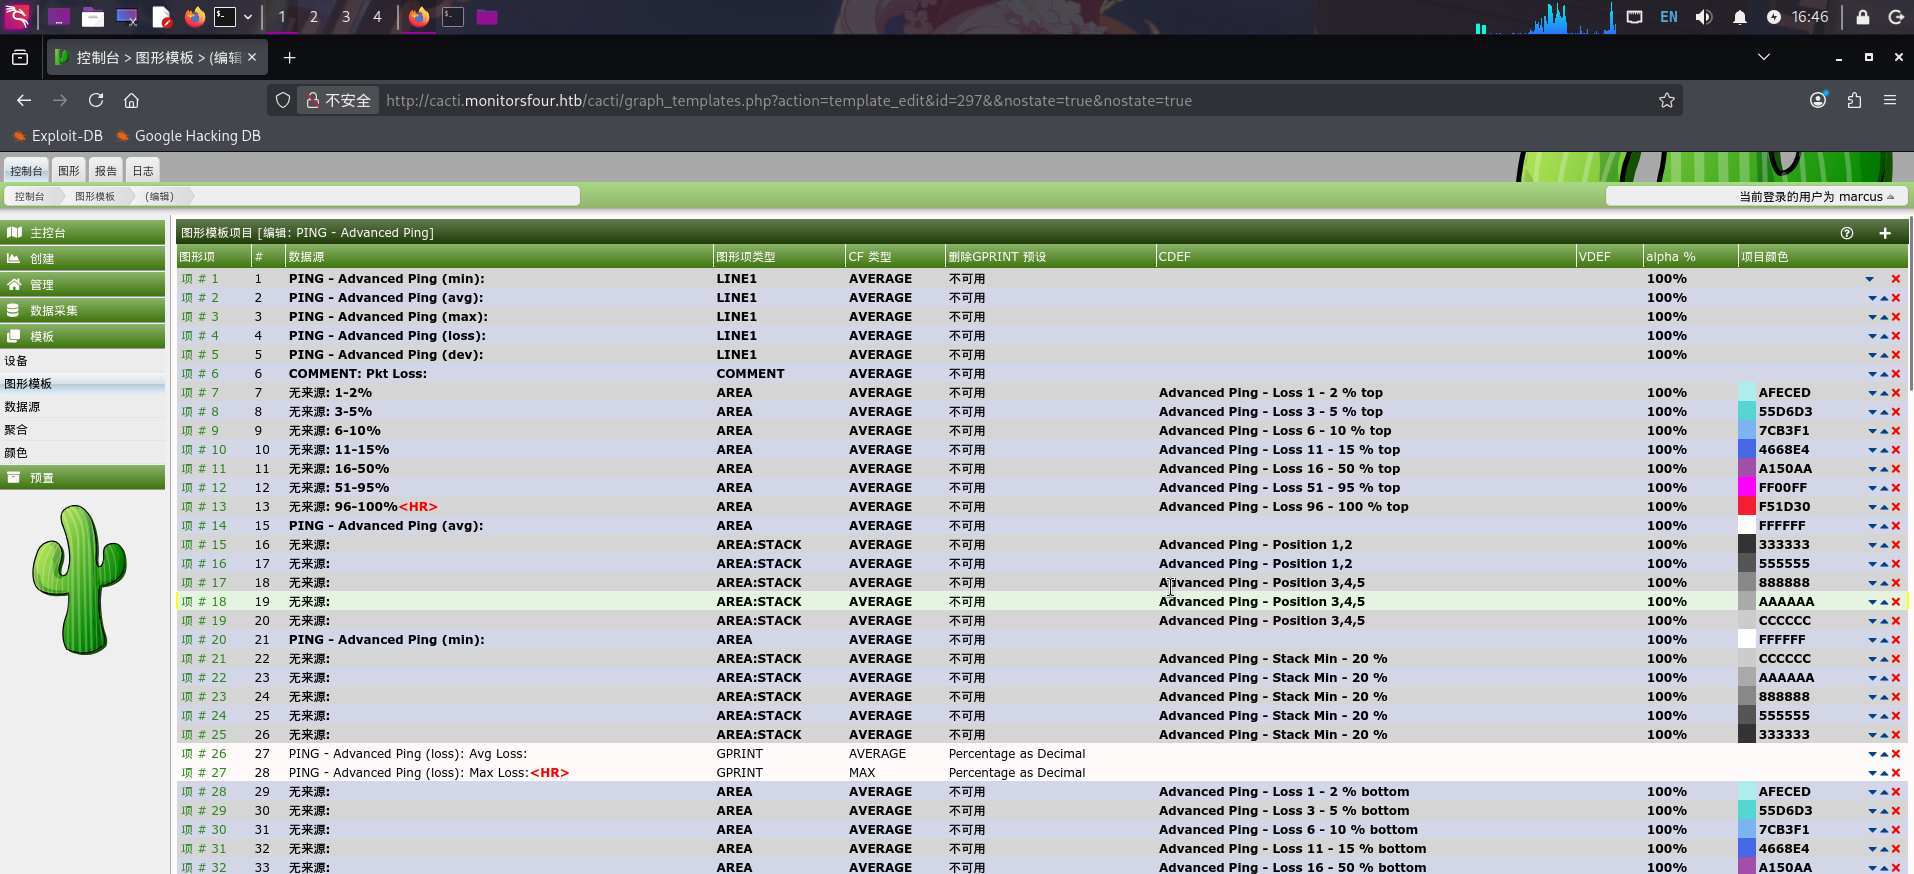Open the Firefox application menu

1890,100
